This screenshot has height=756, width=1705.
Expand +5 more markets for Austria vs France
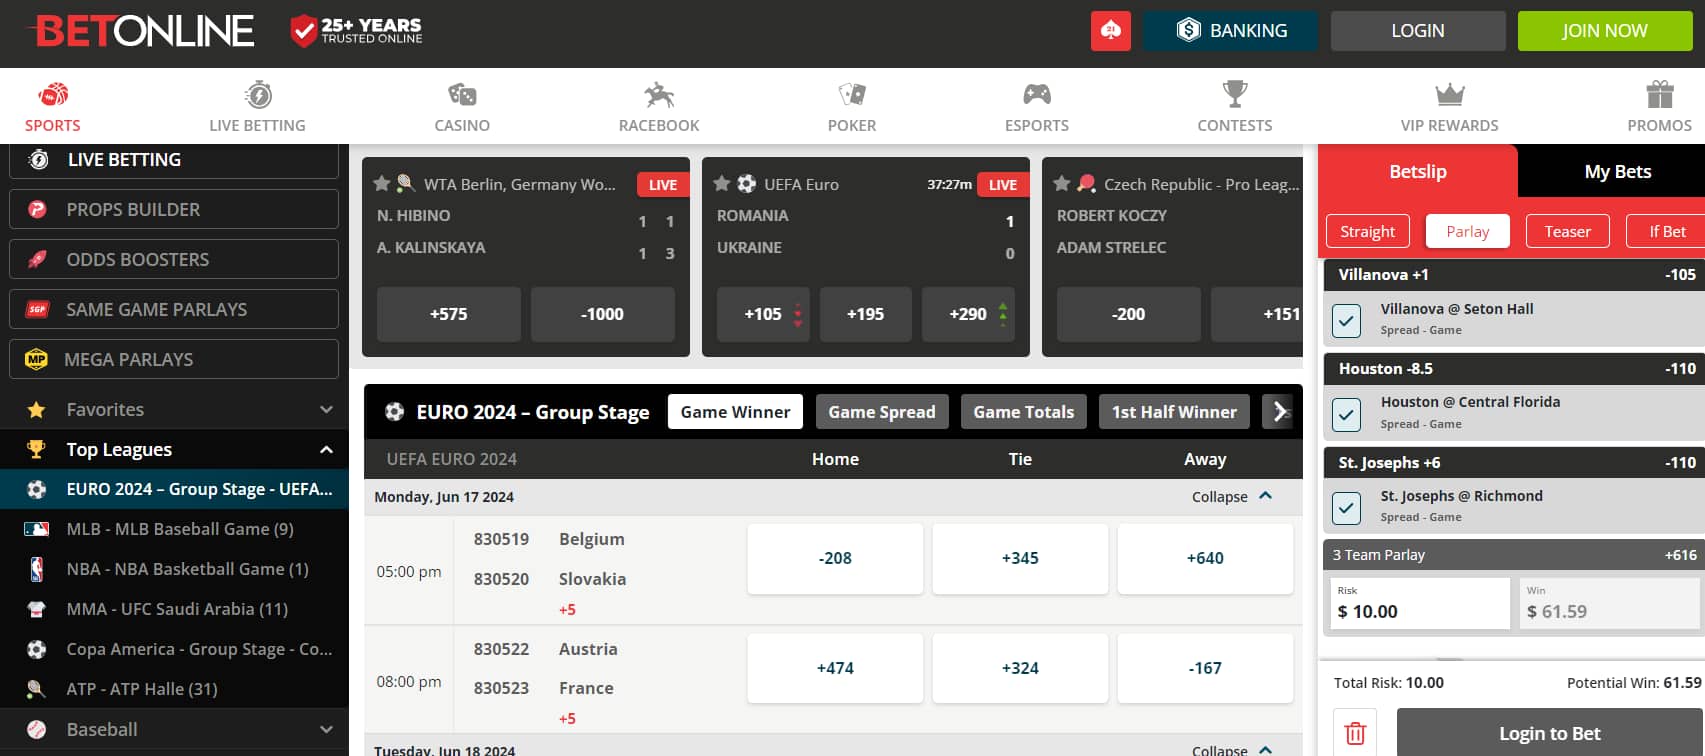tap(567, 719)
